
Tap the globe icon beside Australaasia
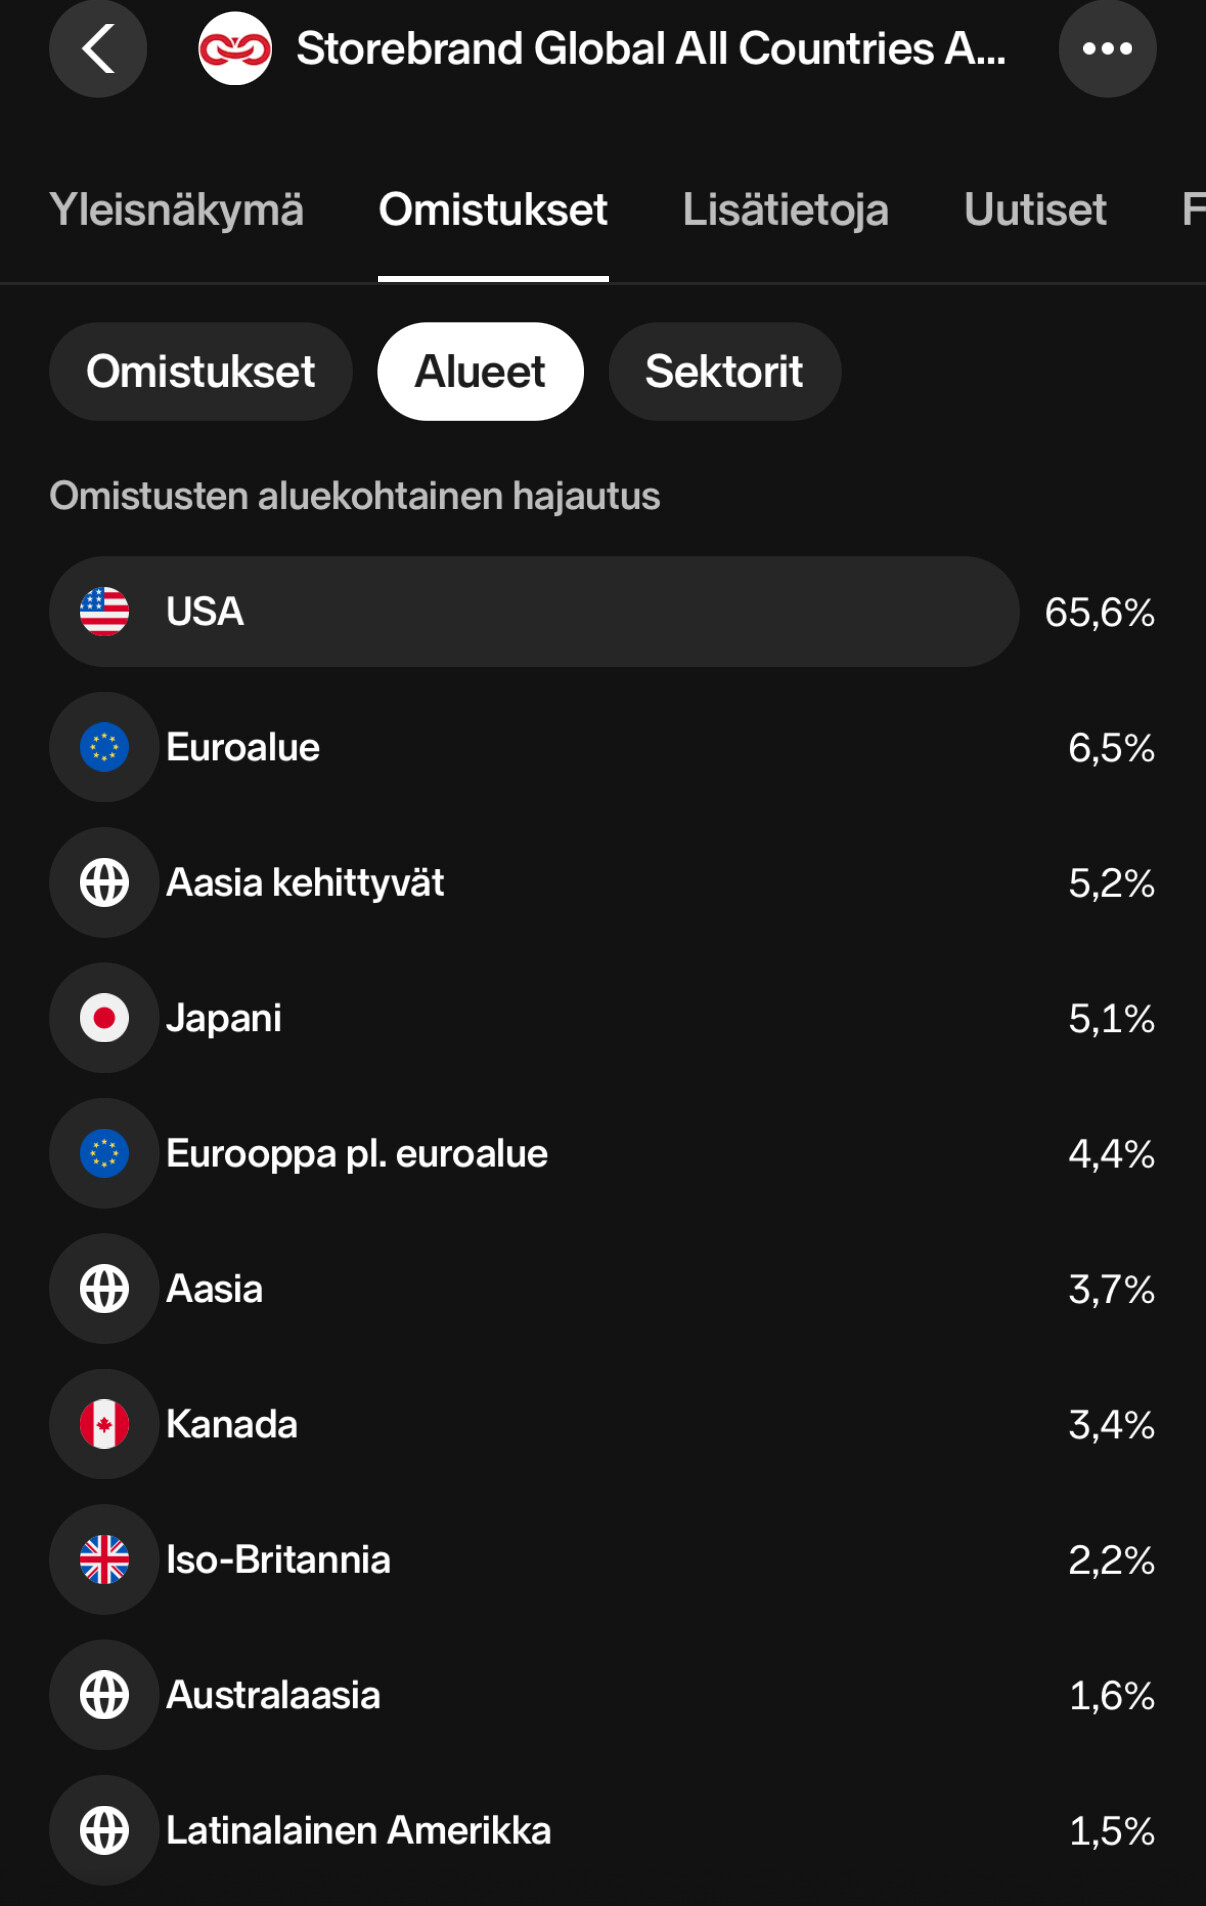click(x=105, y=1695)
